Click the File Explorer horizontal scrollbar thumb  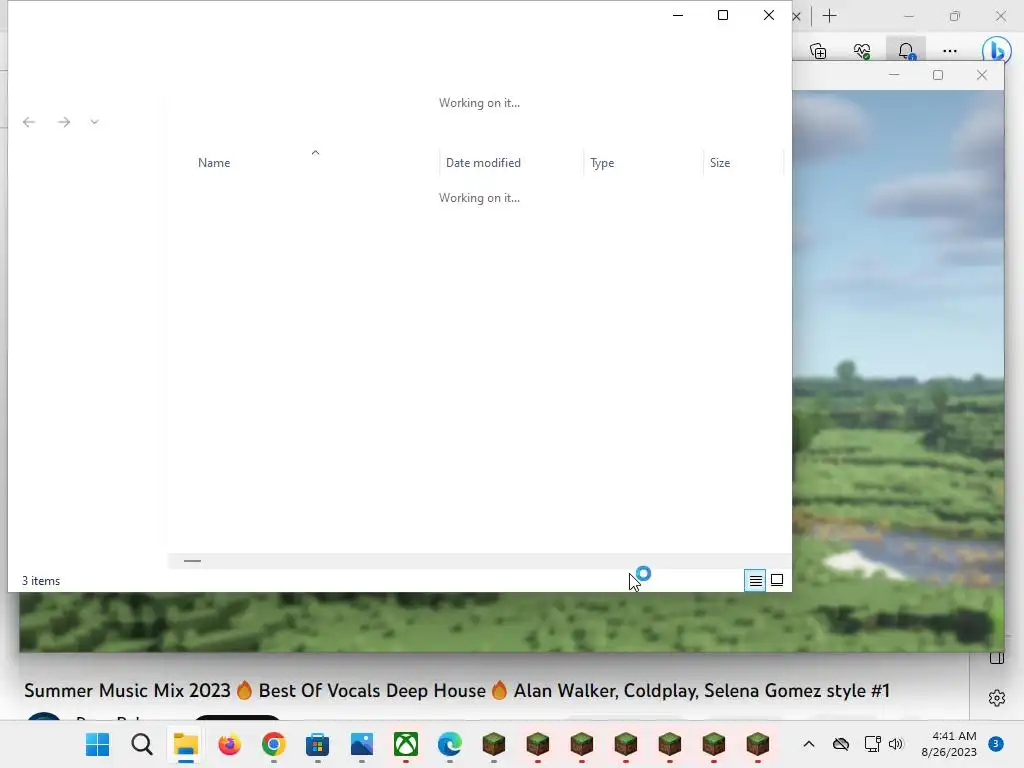[192, 561]
